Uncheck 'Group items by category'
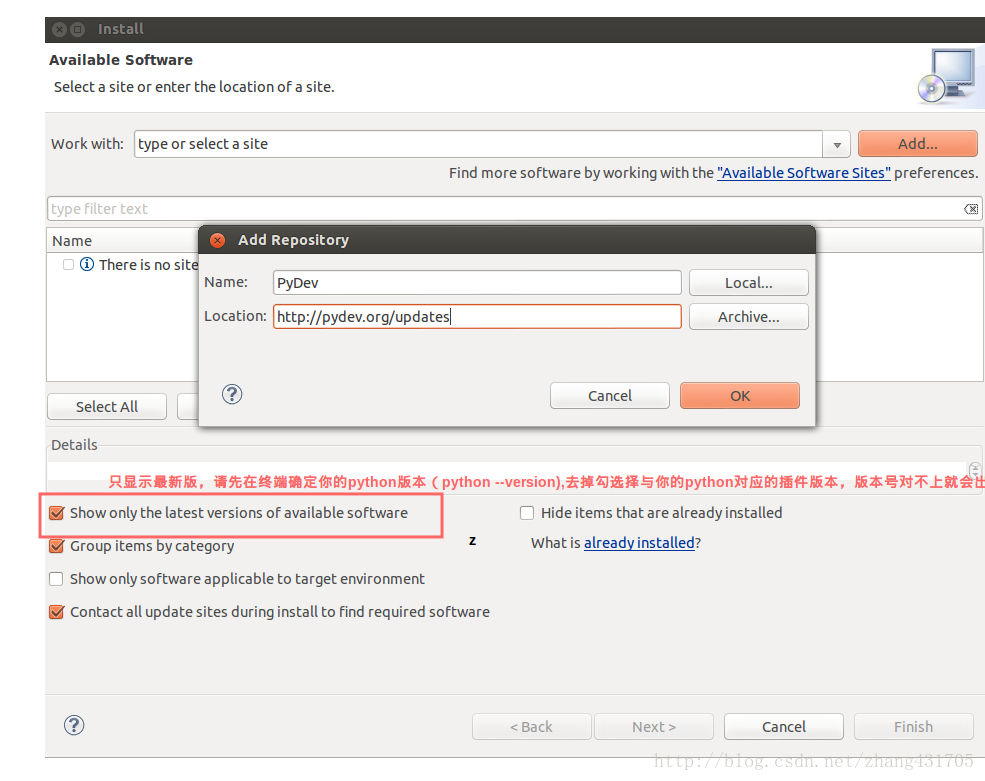The image size is (985, 781). (x=57, y=546)
